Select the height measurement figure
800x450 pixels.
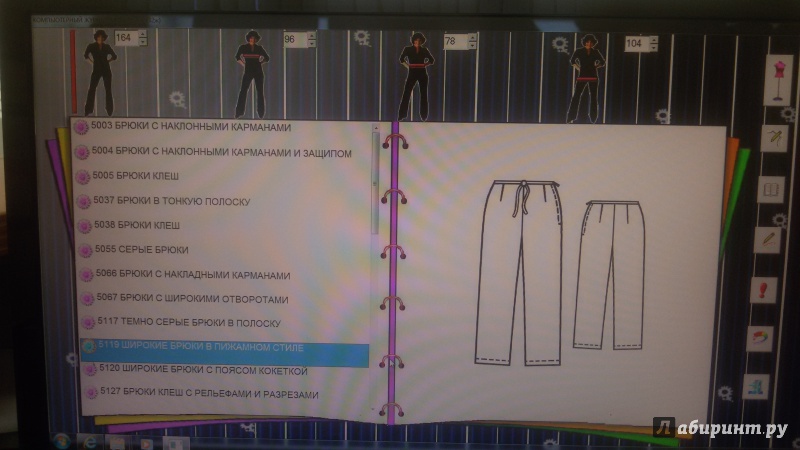click(x=99, y=72)
